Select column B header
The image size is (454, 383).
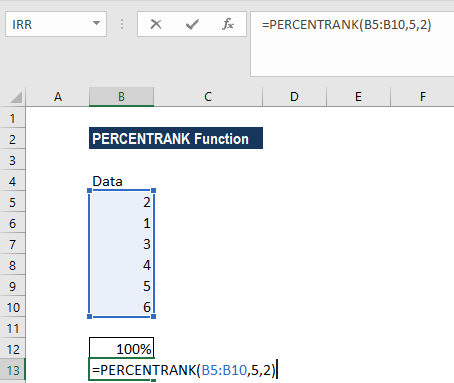pyautogui.click(x=121, y=97)
